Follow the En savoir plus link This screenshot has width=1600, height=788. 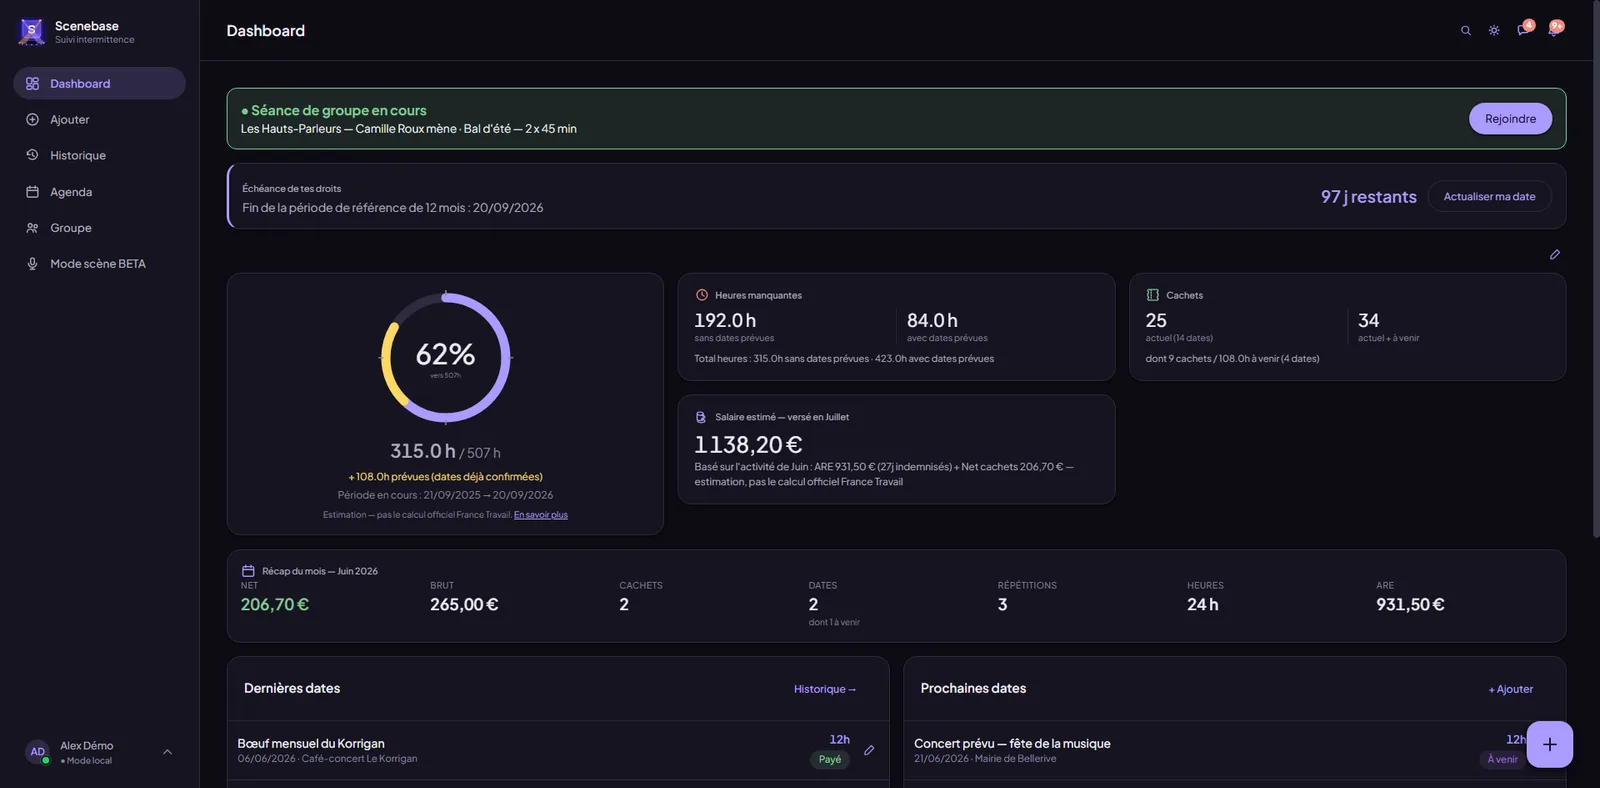[541, 515]
